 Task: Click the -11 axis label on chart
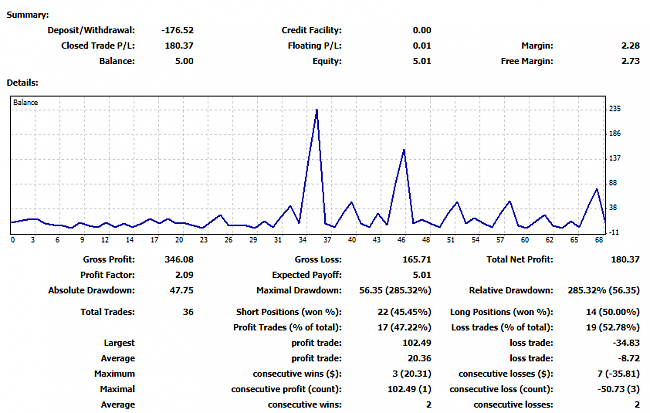click(x=614, y=233)
